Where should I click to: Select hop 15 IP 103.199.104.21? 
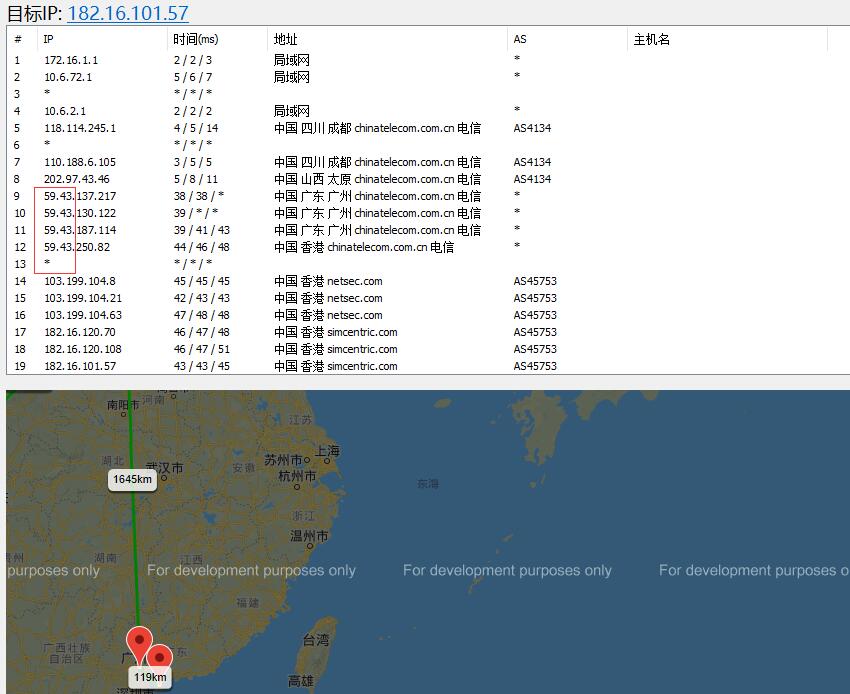pyautogui.click(x=83, y=298)
